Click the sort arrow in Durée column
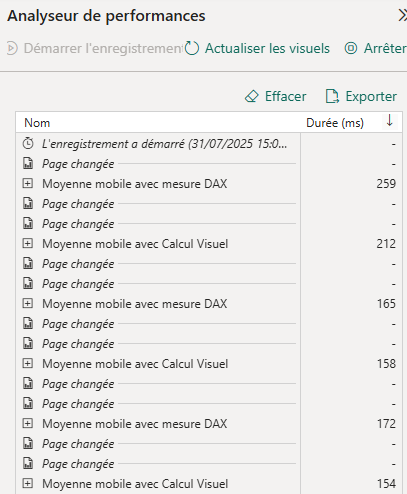Viewport: 407px width, 494px height. point(389,120)
